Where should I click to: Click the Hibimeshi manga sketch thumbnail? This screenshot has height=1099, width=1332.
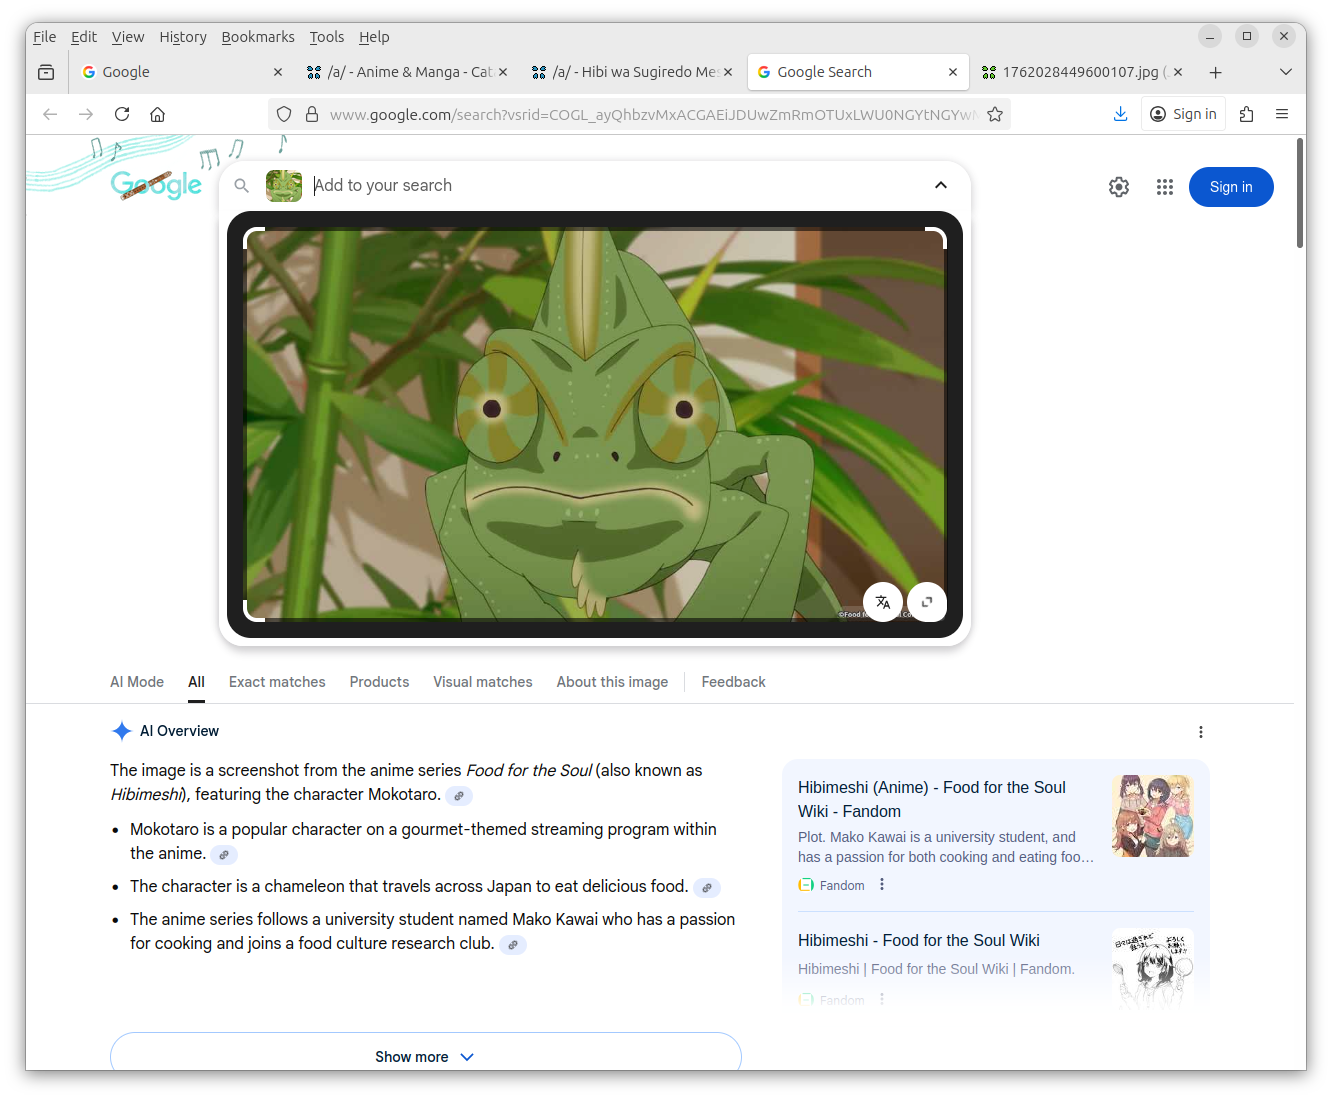point(1153,968)
